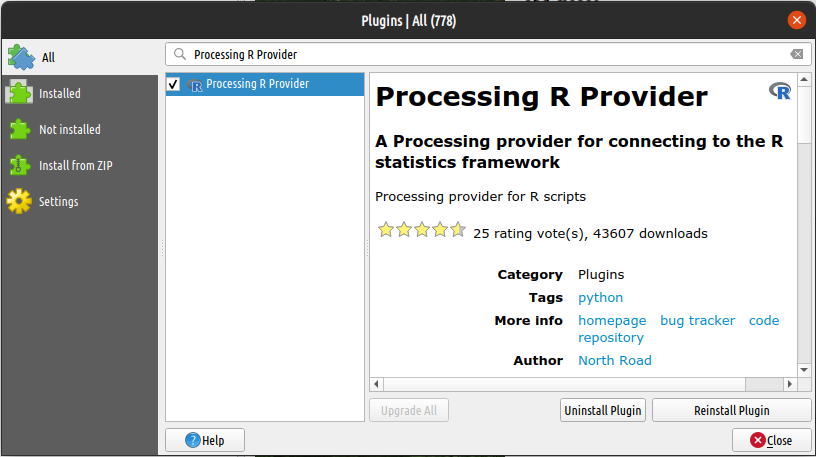The image size is (816, 457).
Task: Open the North Road author link
Action: 615,361
